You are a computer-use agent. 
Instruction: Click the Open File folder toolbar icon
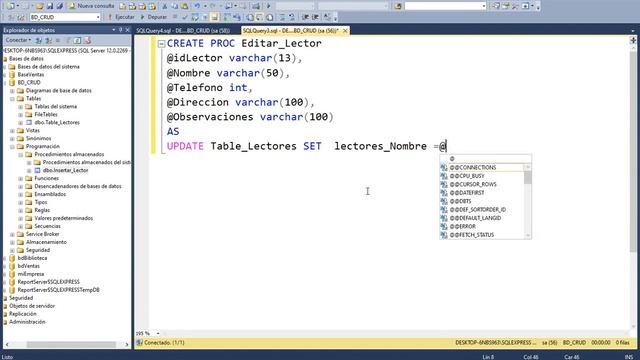click(x=40, y=6)
